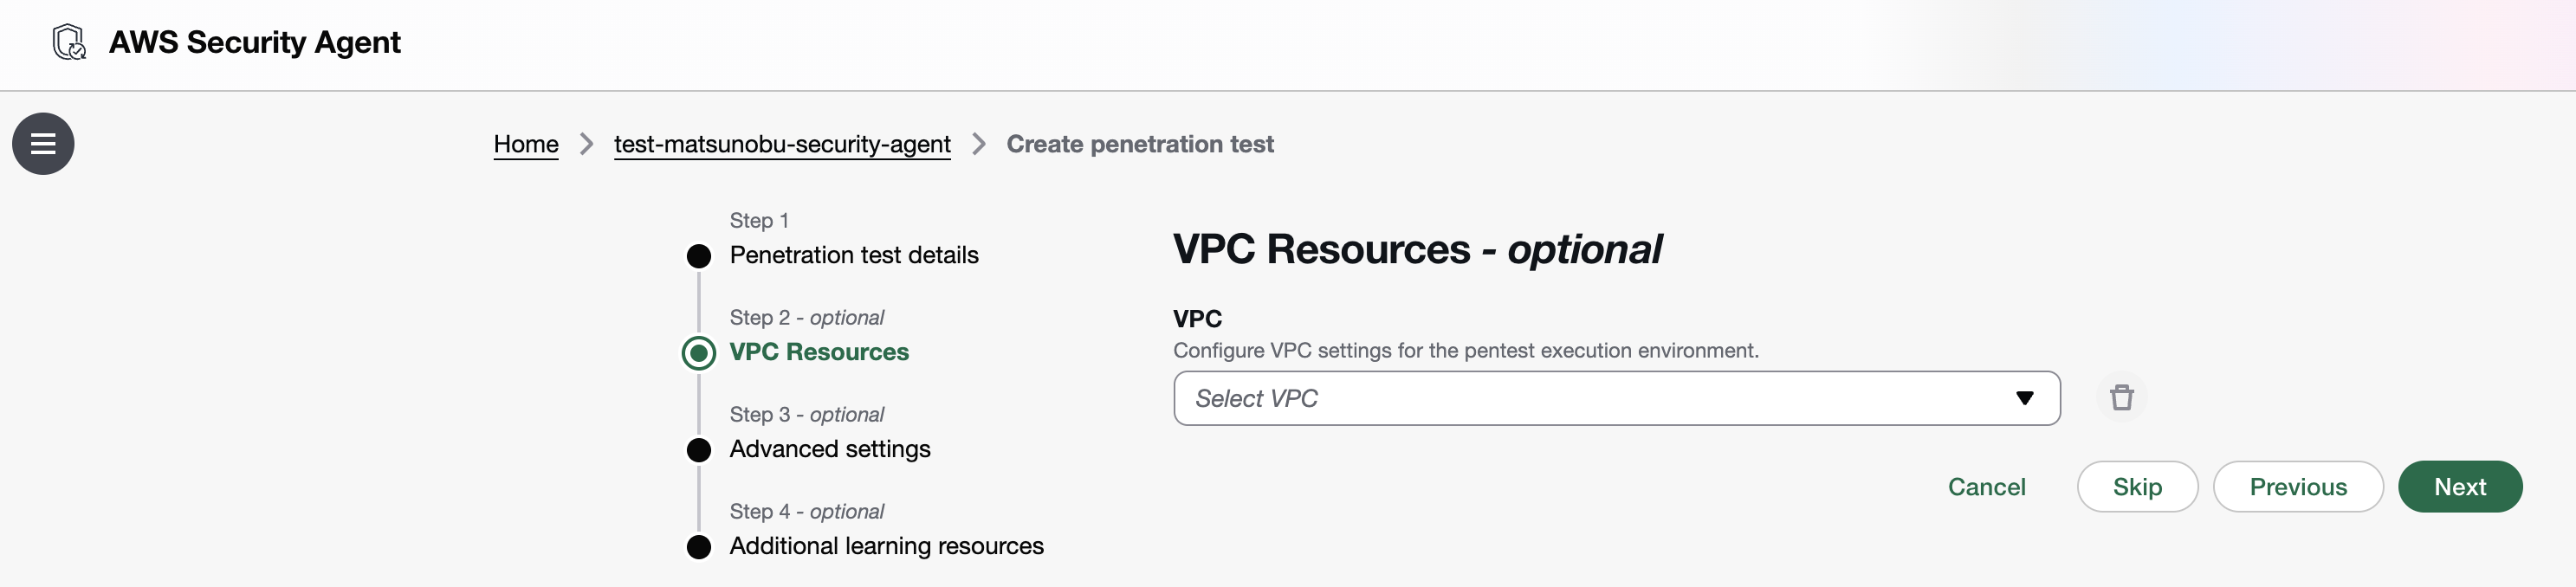The image size is (2576, 587).
Task: Click the Advanced settings step bullet
Action: pos(699,450)
